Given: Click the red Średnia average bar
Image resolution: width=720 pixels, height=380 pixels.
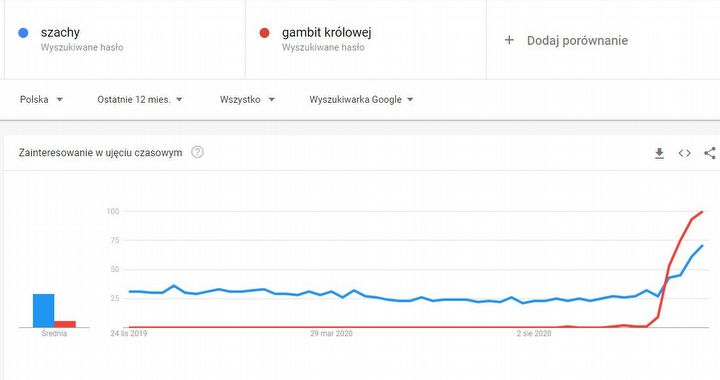Looking at the screenshot, I should click(x=65, y=324).
